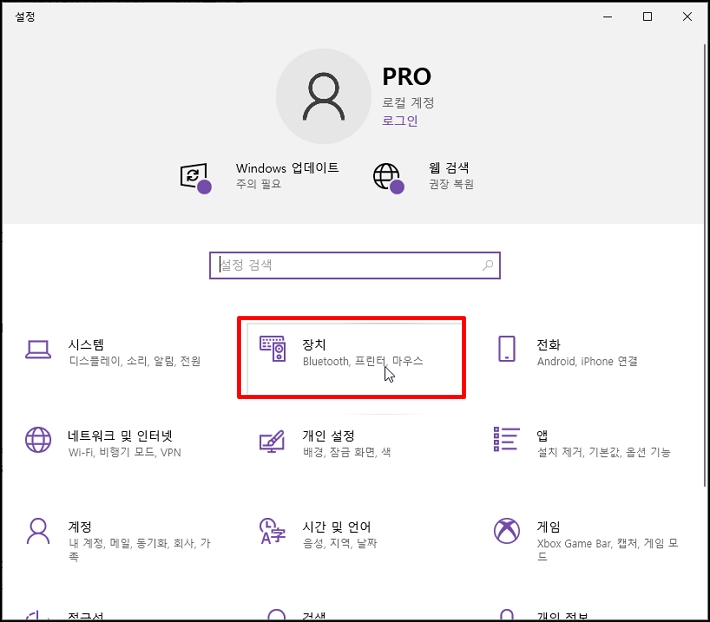
Task: Open Windows 업데이트 status label
Action: [287, 176]
